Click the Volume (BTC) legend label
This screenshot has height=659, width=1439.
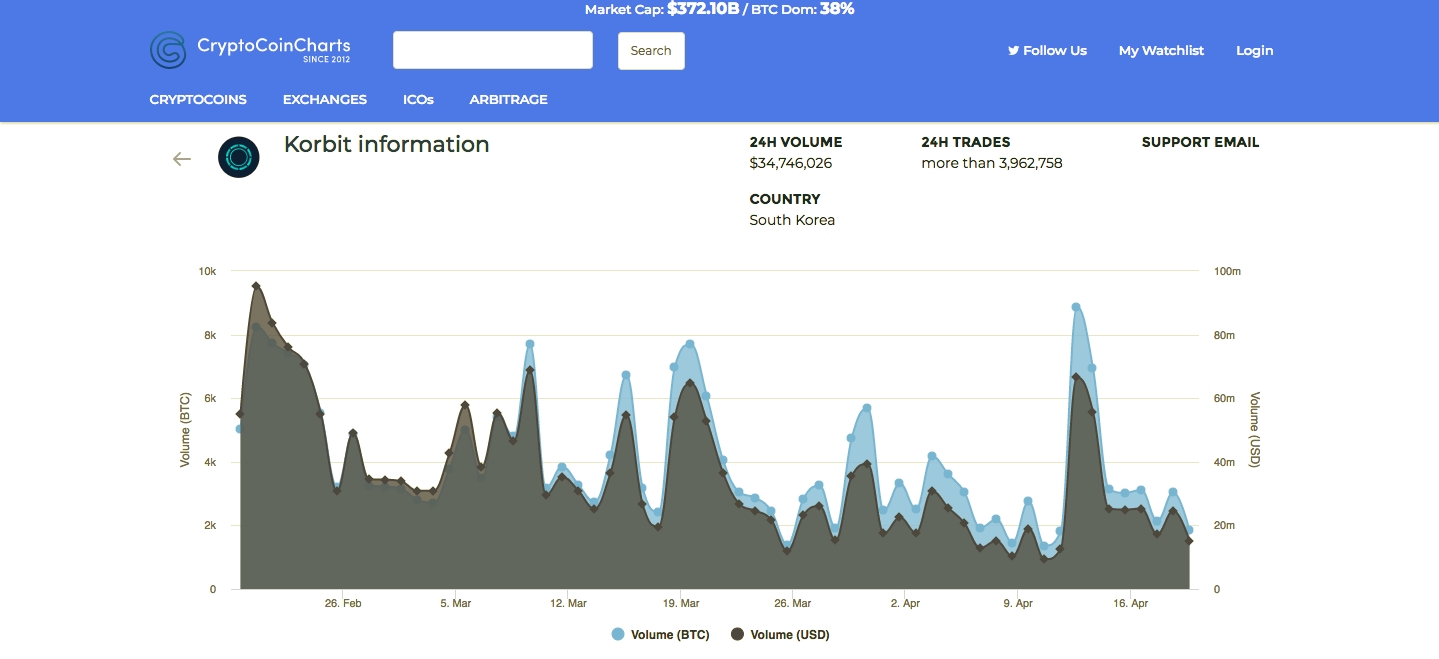tap(670, 634)
